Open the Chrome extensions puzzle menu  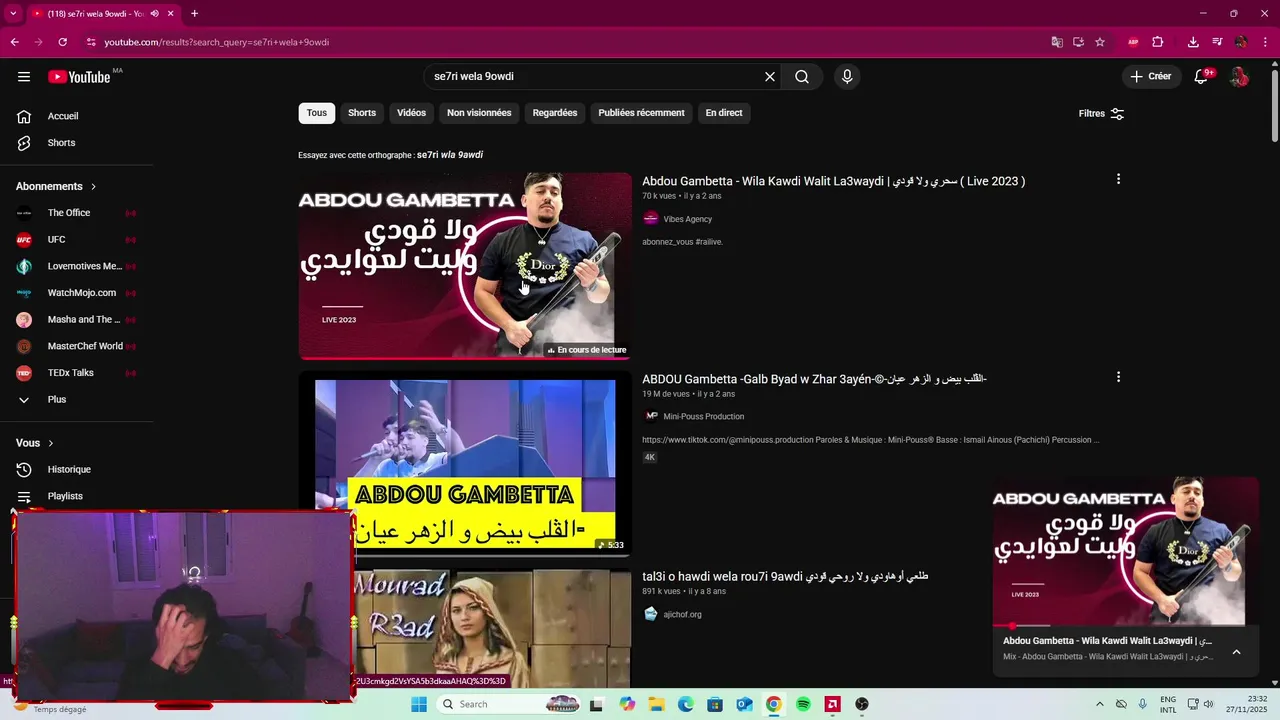(1158, 42)
